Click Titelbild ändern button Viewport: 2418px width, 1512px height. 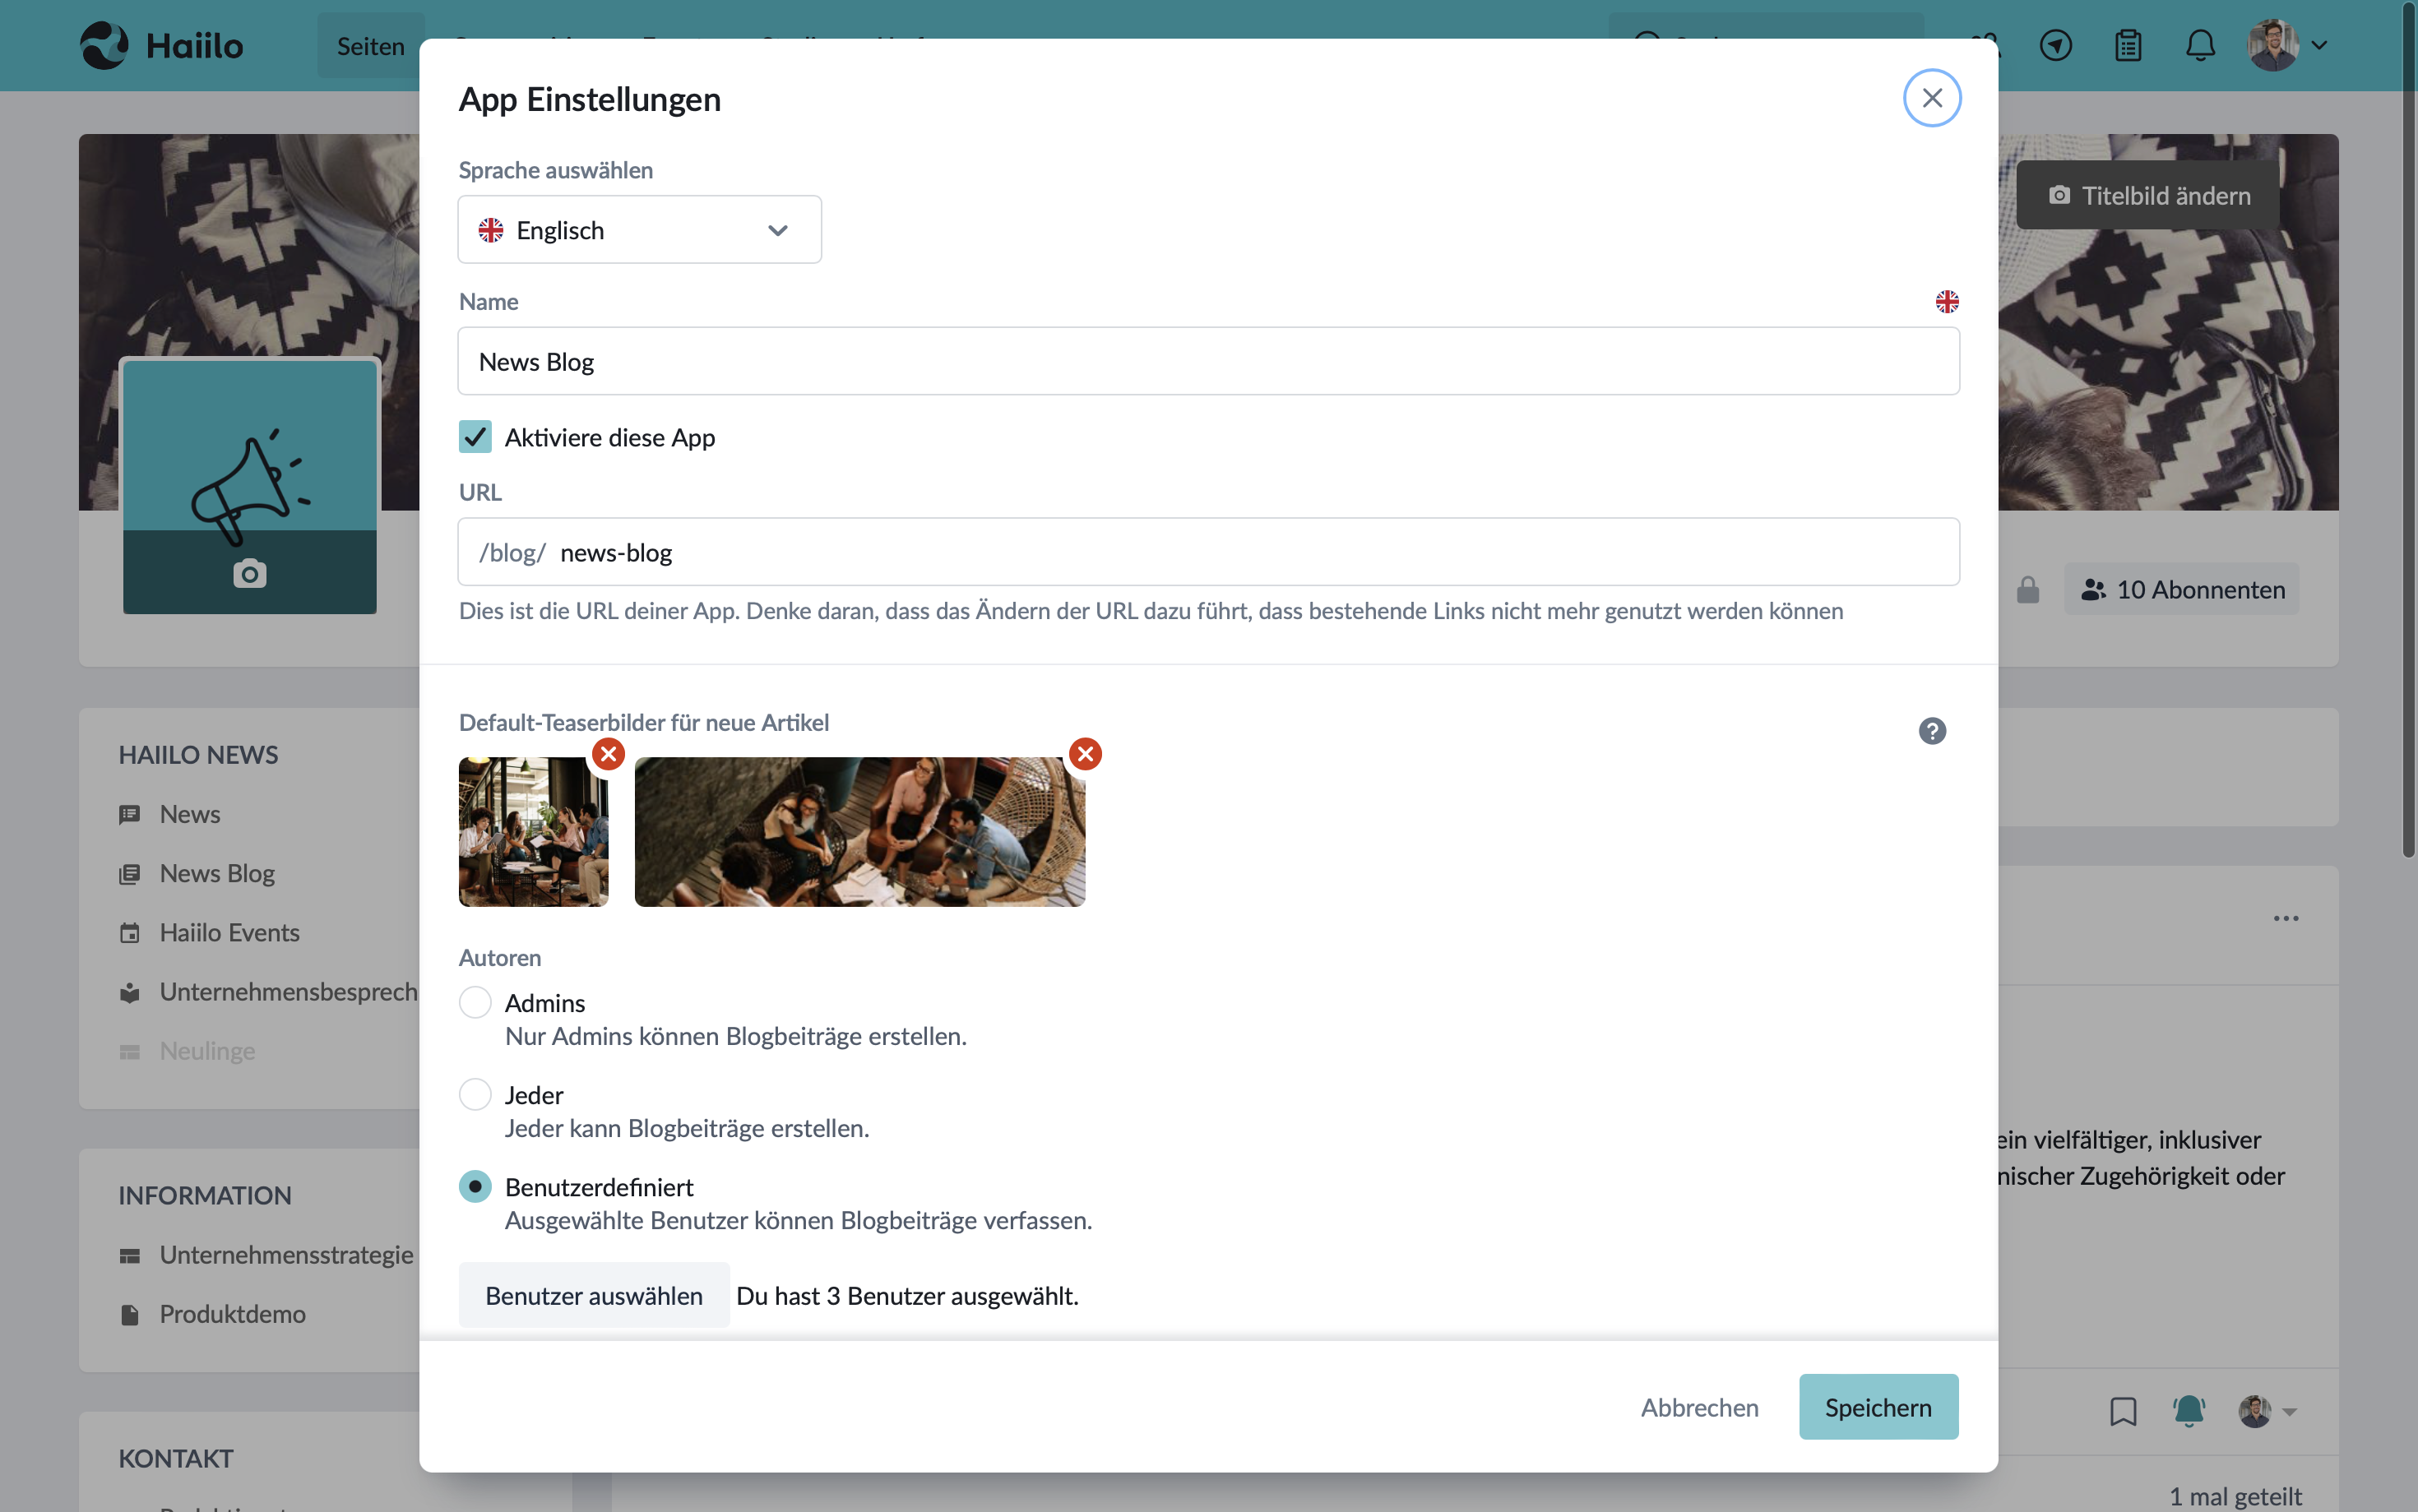2147,195
